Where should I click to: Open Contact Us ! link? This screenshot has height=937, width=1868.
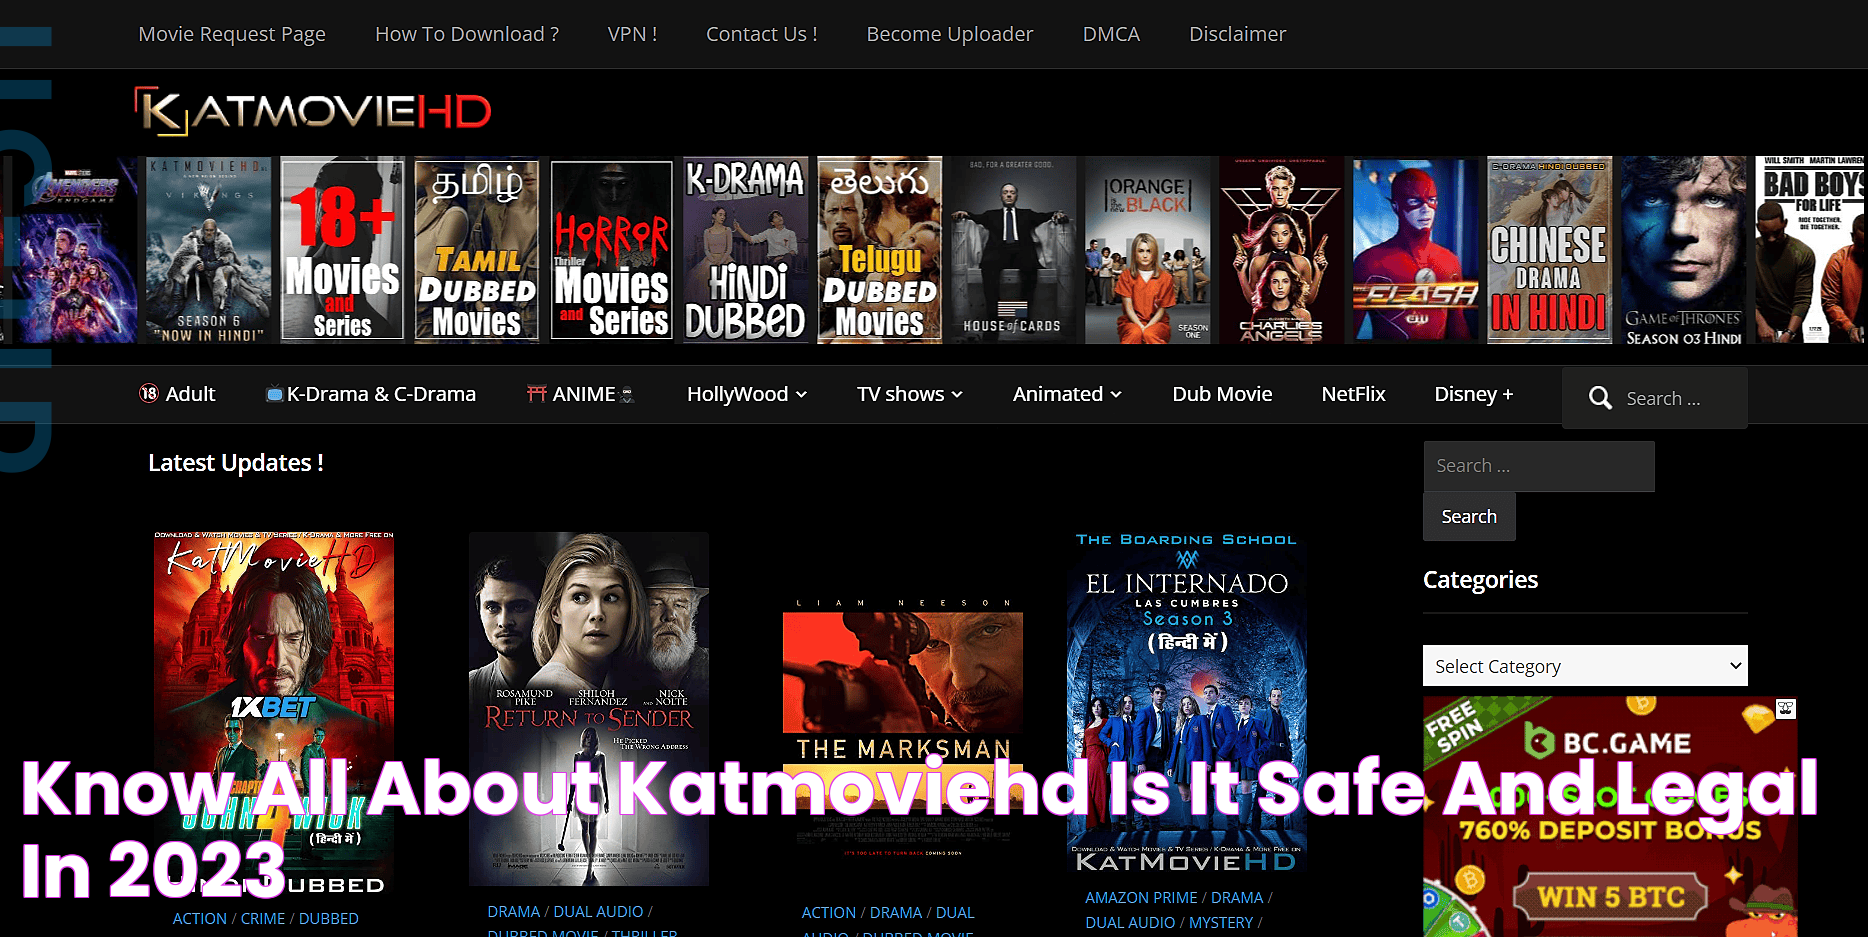(x=762, y=34)
